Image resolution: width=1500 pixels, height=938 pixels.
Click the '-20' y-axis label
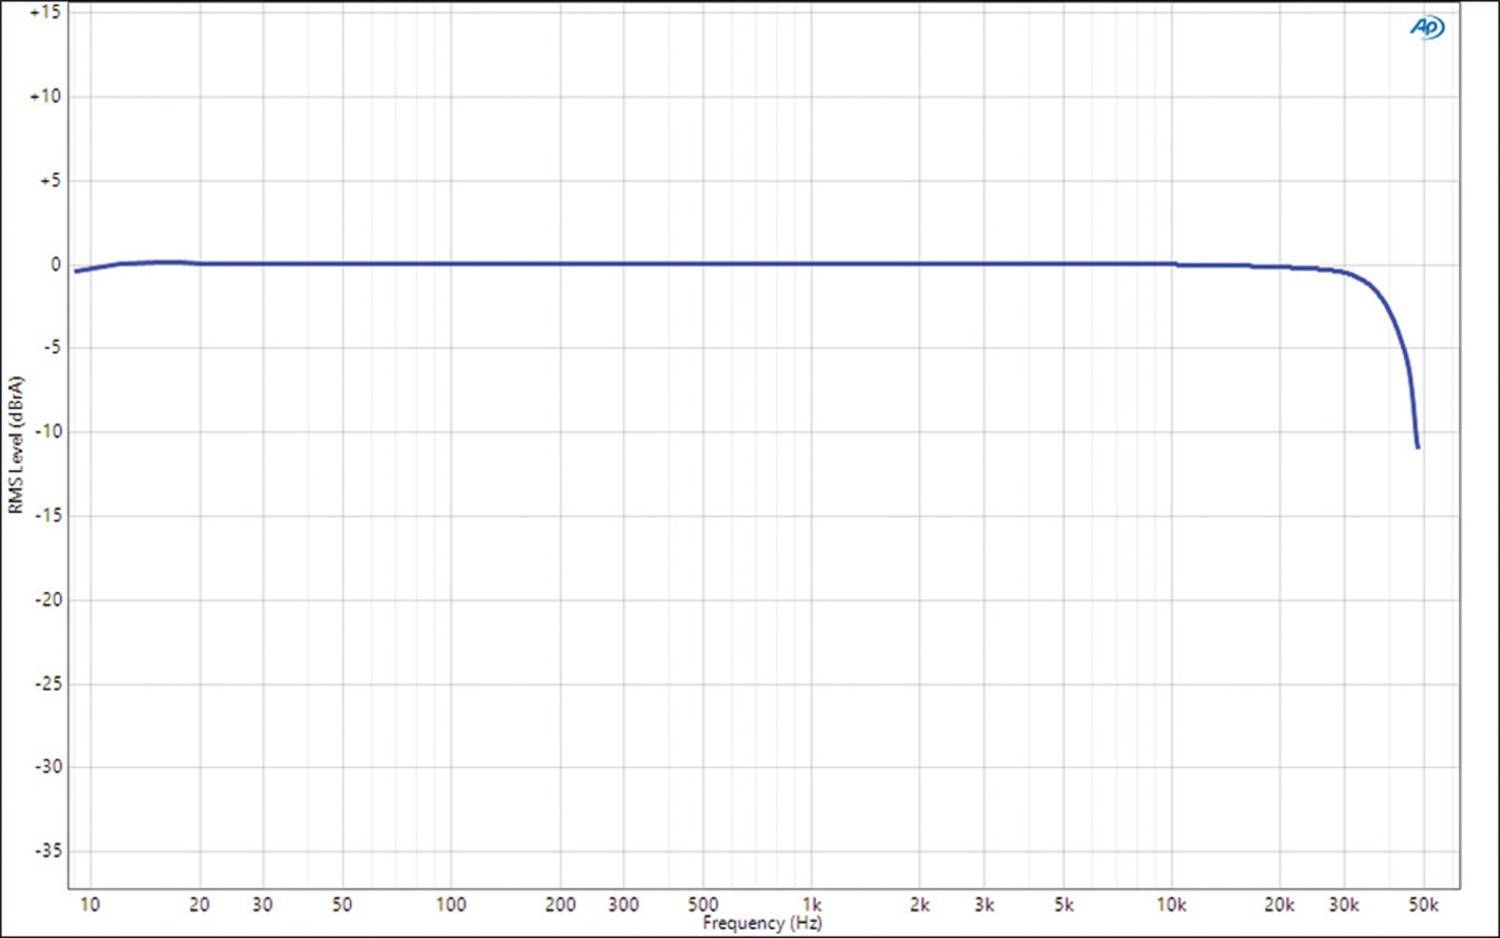(x=47, y=600)
